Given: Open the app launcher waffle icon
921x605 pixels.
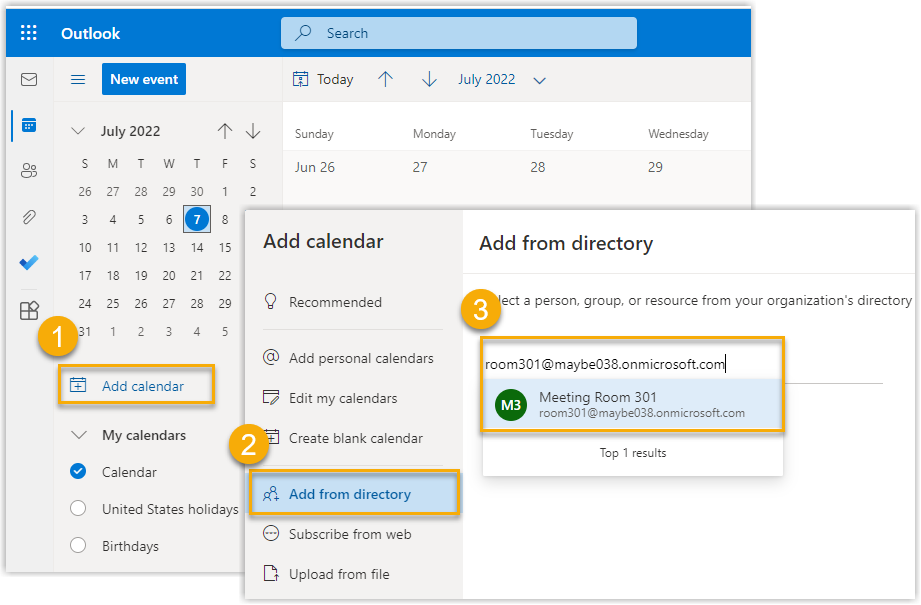Looking at the screenshot, I should [29, 33].
